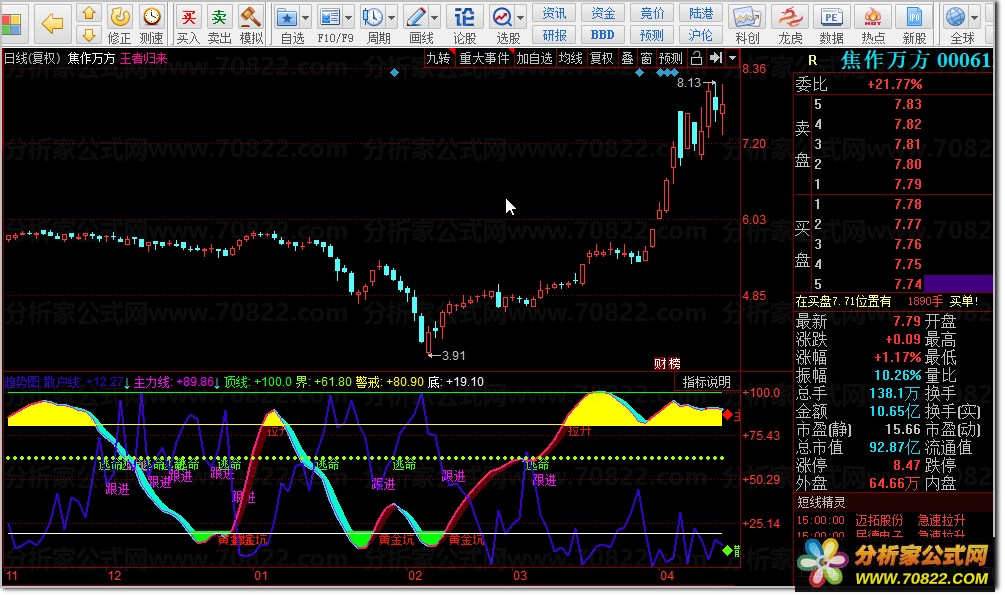
Task: Click the 趋势图 indicator label
Action: pos(22,382)
